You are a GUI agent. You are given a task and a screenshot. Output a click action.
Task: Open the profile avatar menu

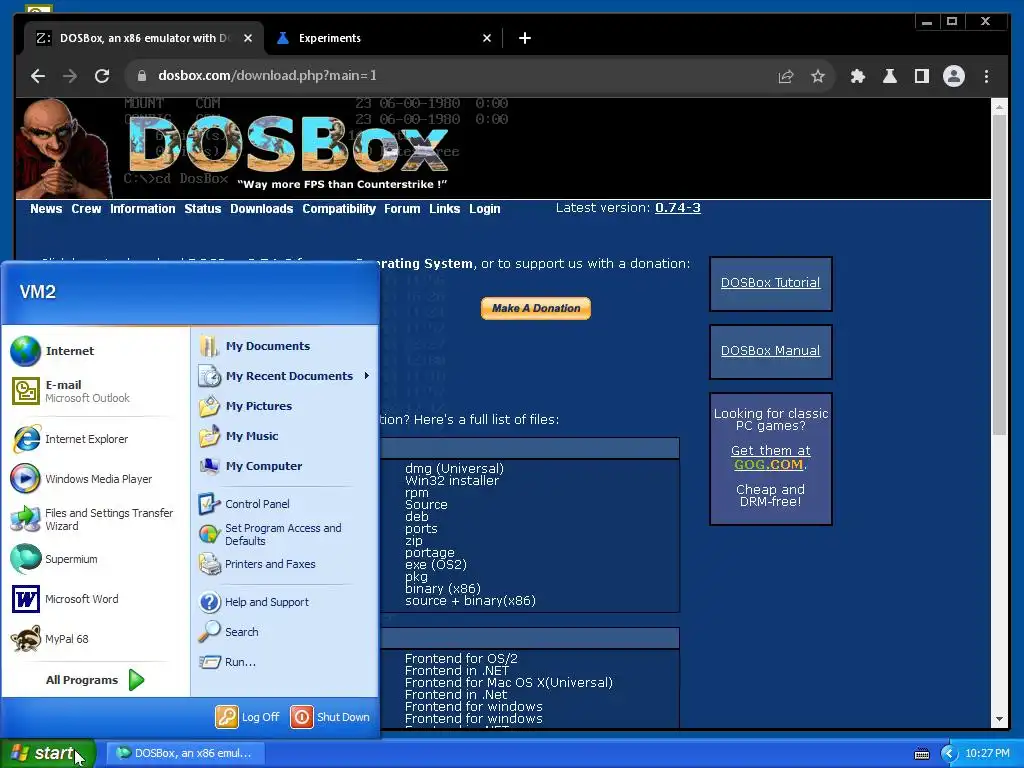[x=953, y=76]
